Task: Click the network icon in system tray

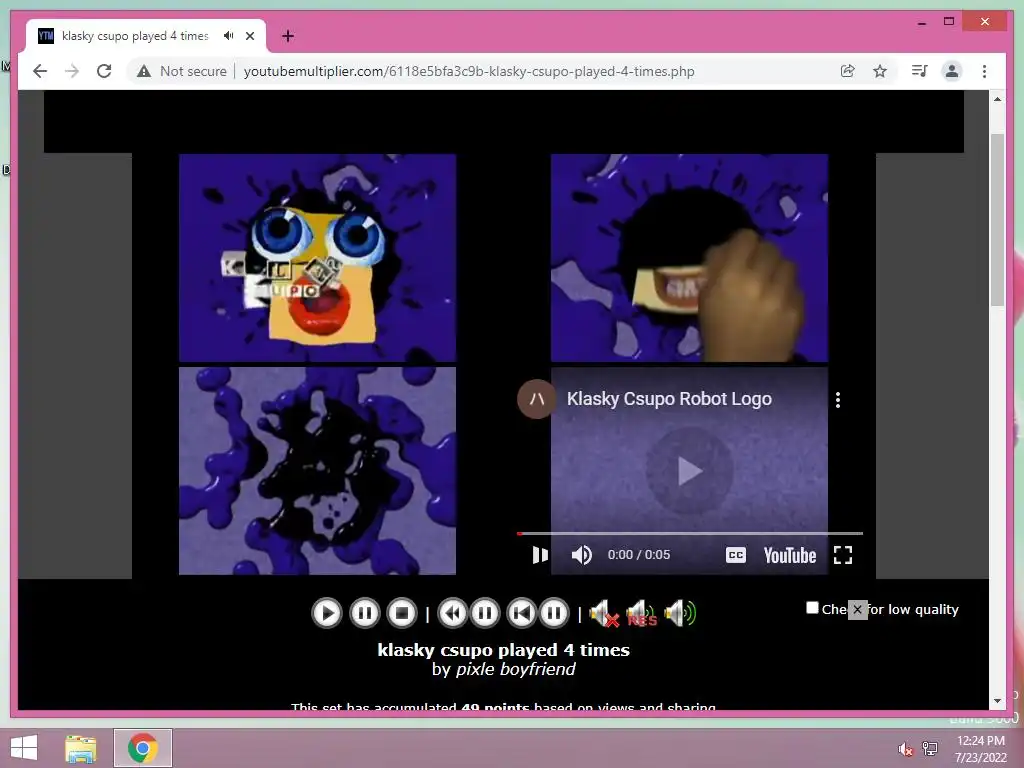Action: tap(930, 749)
